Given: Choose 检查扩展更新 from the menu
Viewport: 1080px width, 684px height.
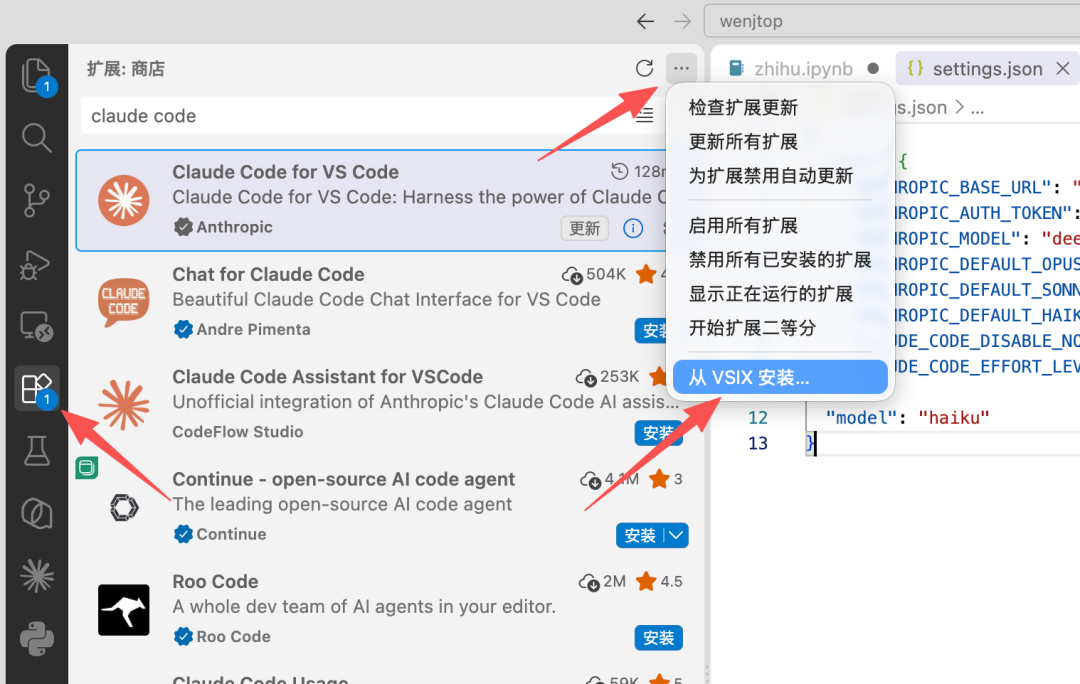Looking at the screenshot, I should [x=780, y=107].
